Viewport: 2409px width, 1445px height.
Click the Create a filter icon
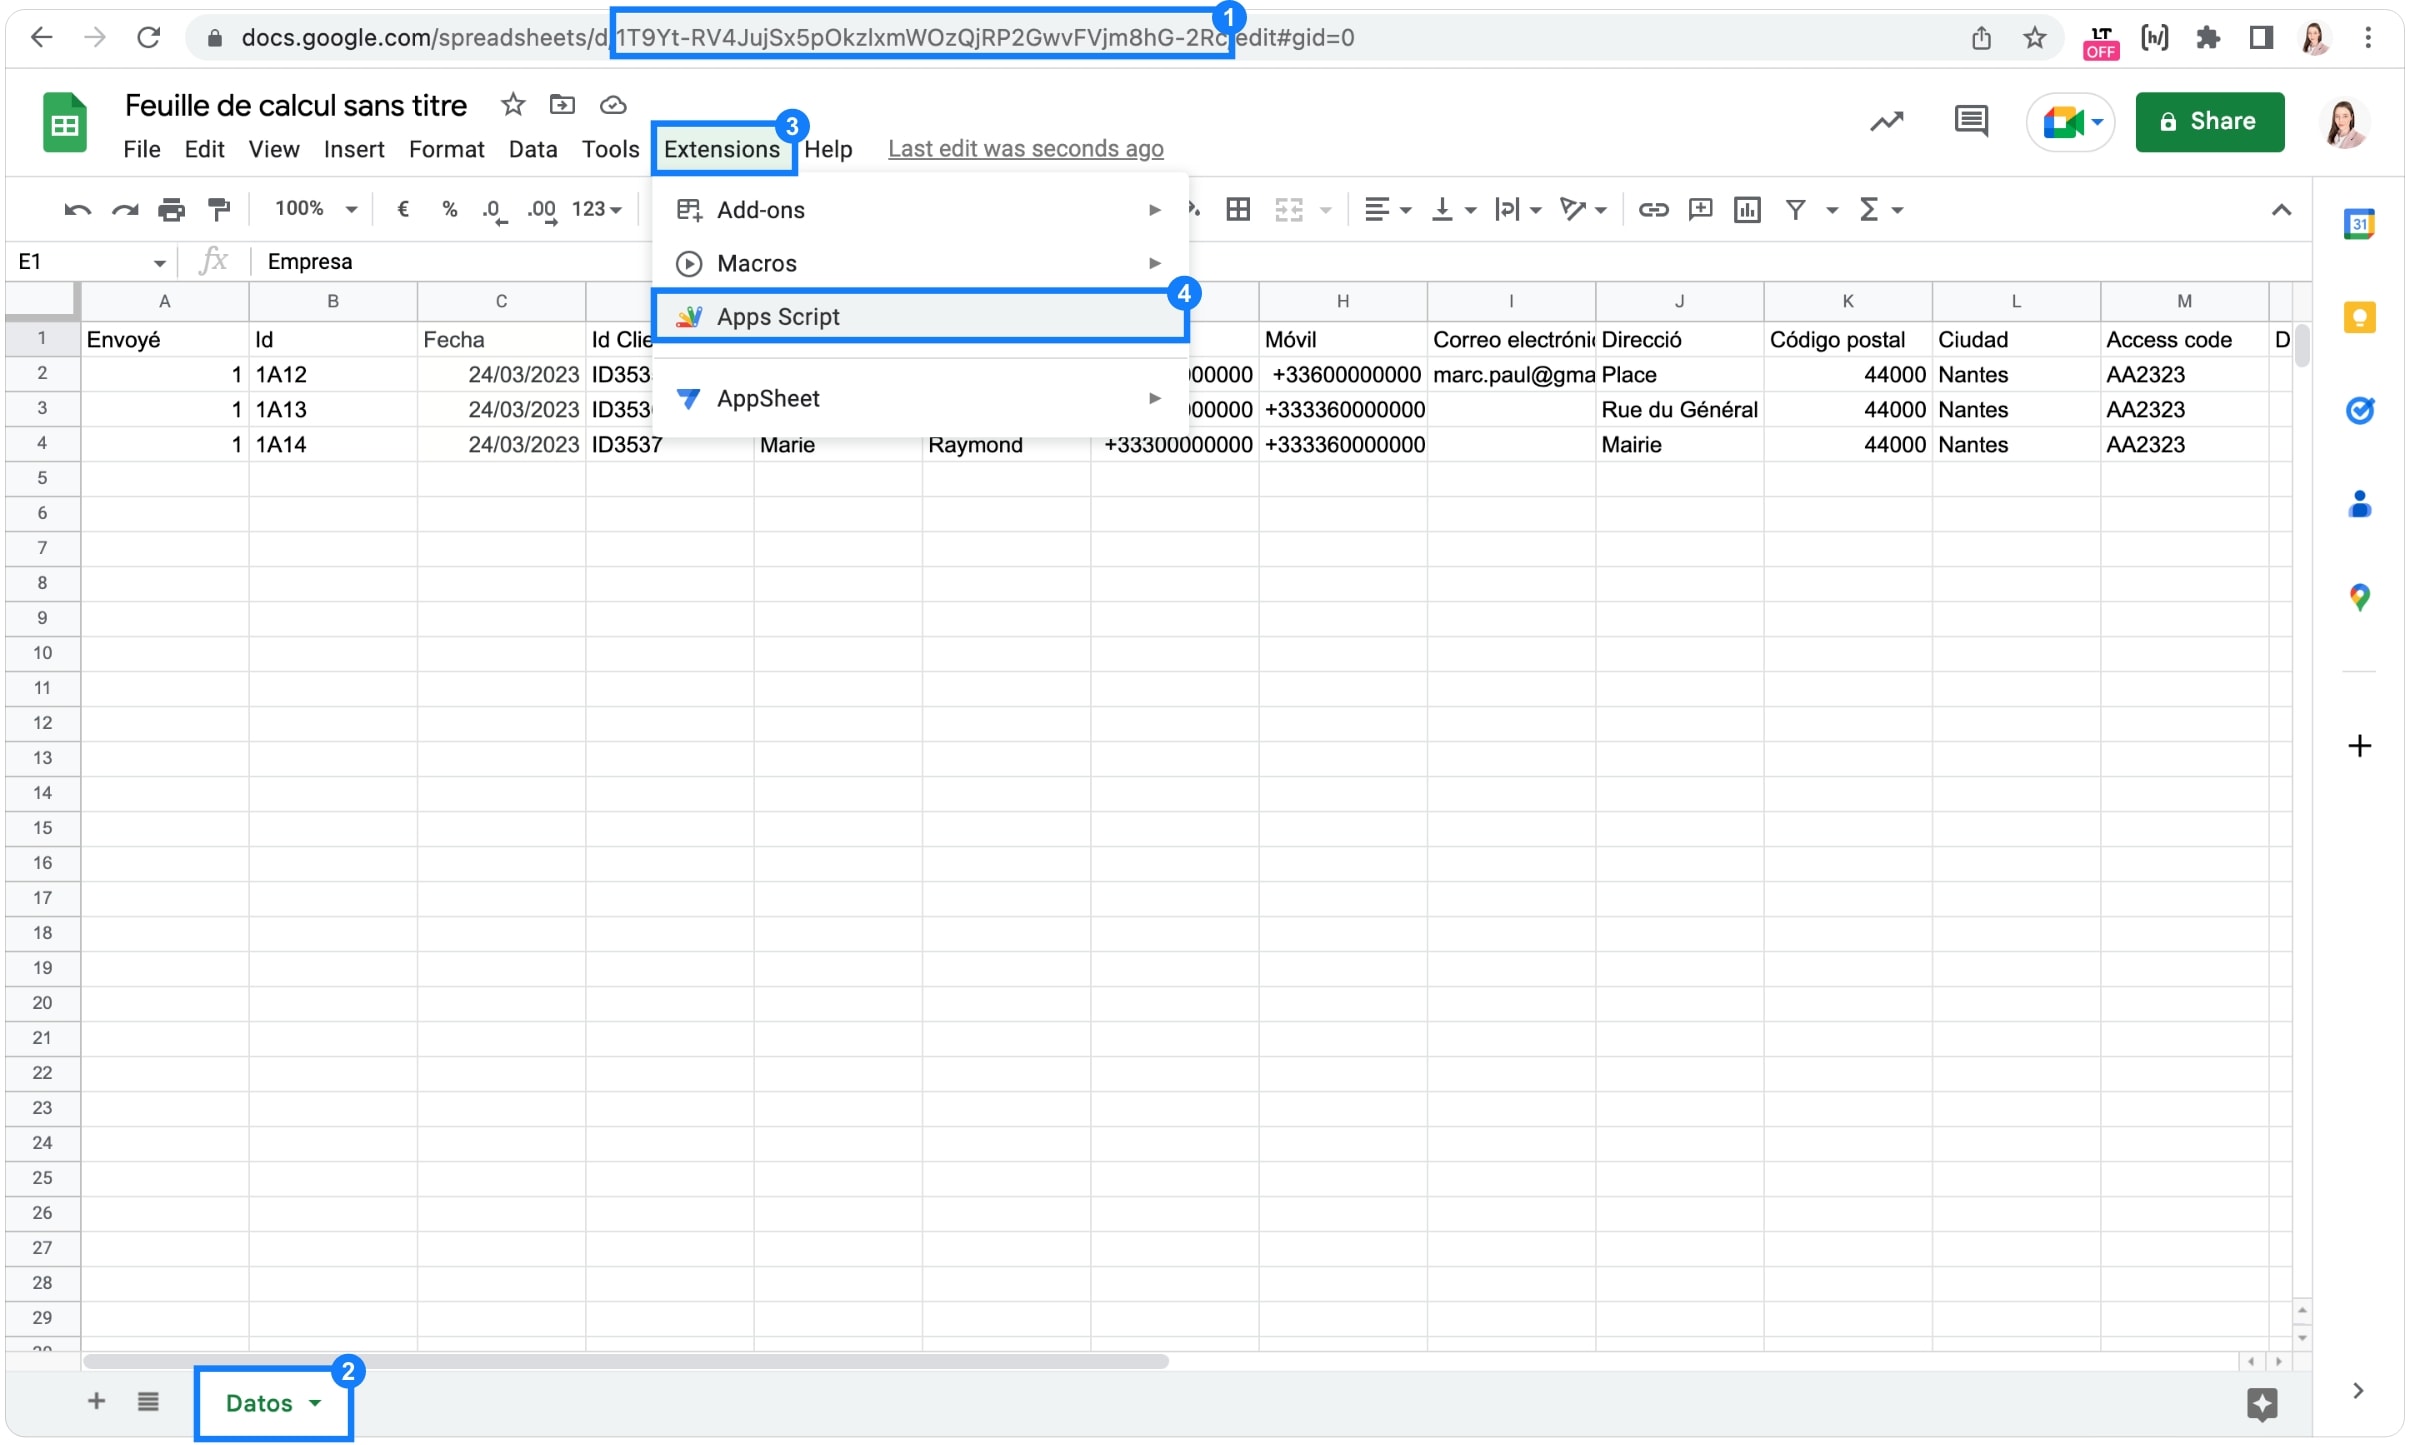pos(1796,209)
